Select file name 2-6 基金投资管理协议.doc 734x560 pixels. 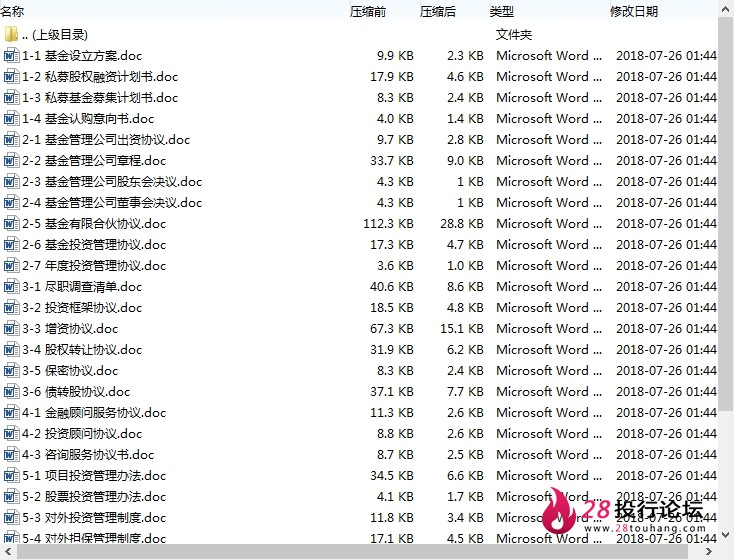pos(94,245)
